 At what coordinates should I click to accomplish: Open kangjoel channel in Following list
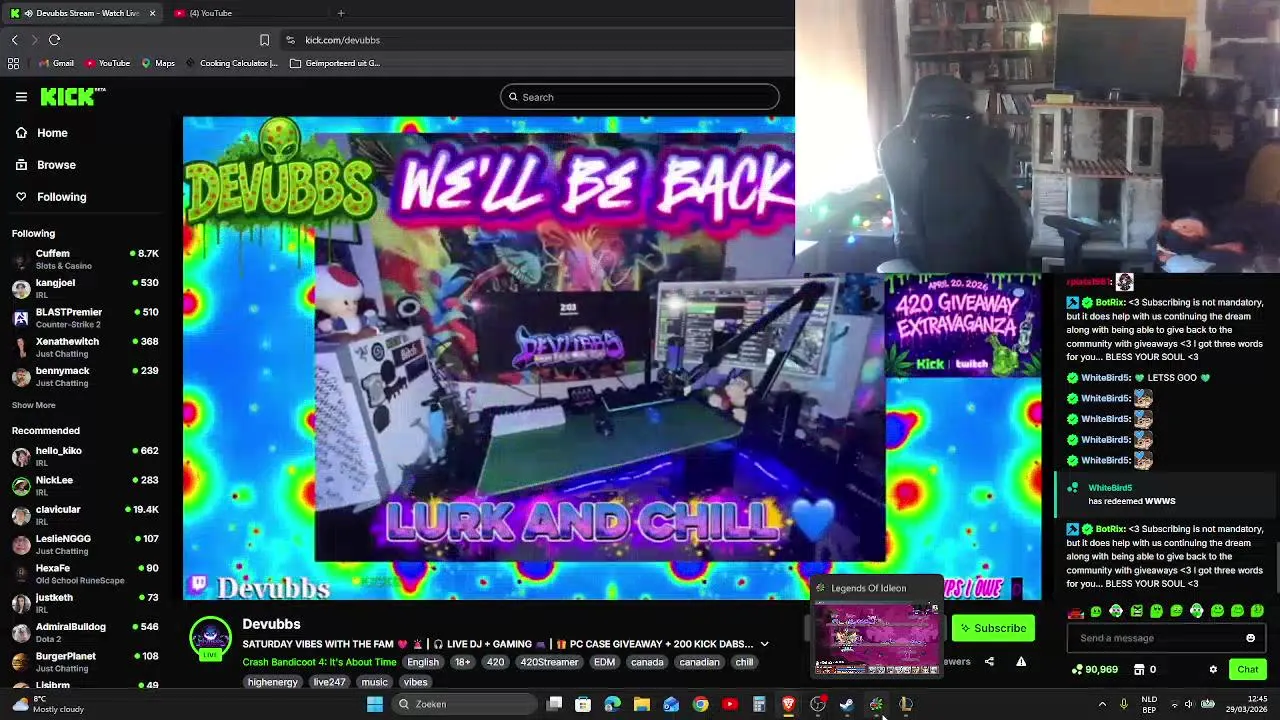tap(85, 288)
